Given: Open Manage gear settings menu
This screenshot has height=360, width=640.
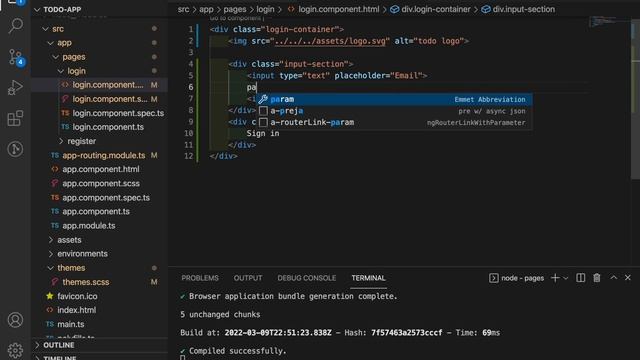Looking at the screenshot, I should (16, 350).
